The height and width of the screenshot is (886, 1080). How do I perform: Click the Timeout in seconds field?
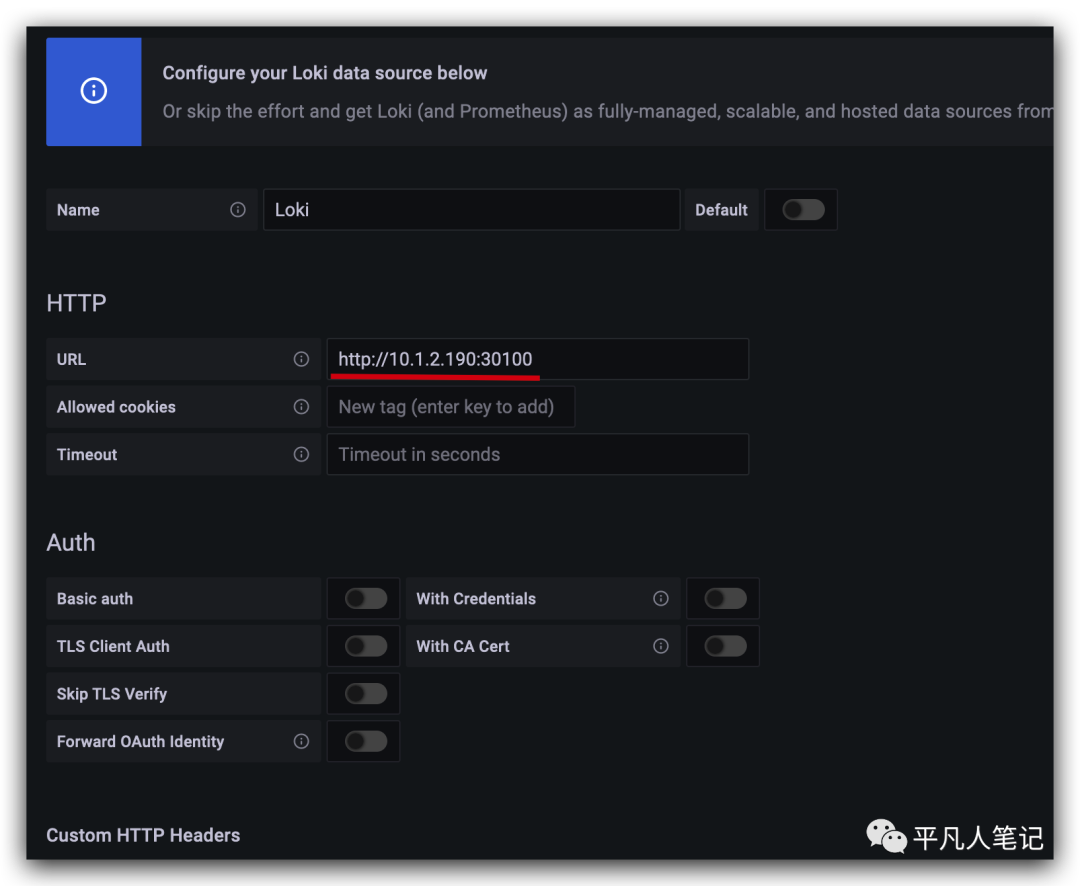pyautogui.click(x=538, y=454)
